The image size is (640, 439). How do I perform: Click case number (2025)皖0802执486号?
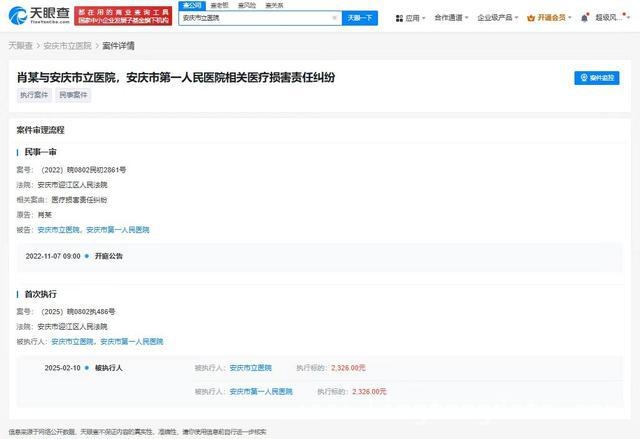78,312
